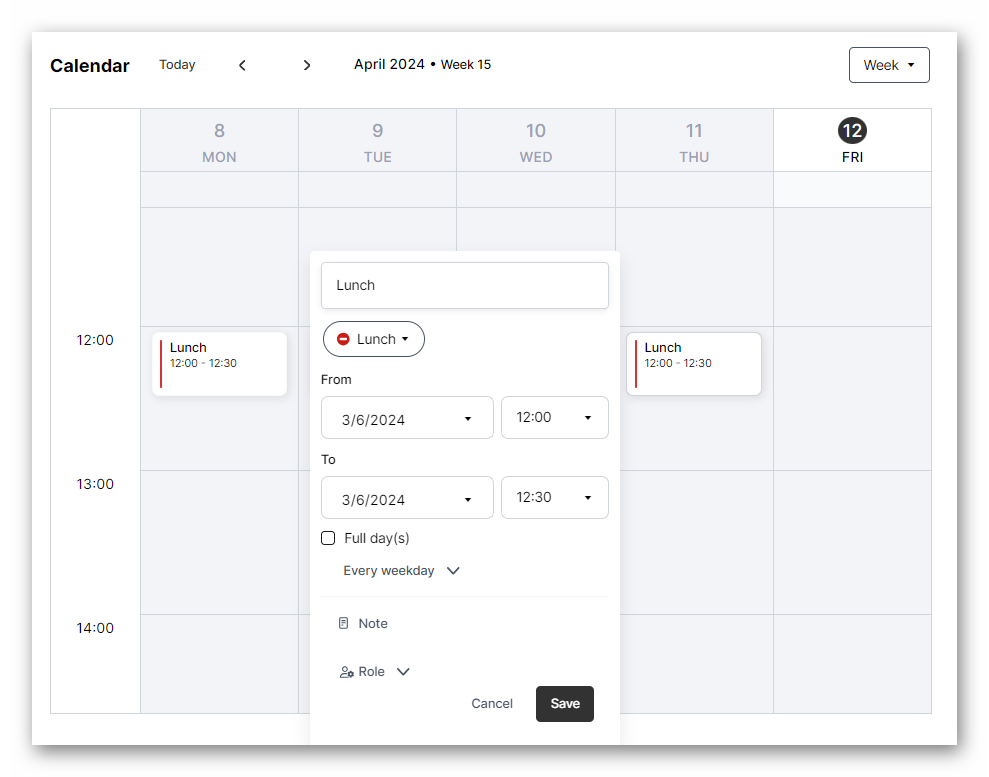Open the Week view dropdown
The image size is (989, 777).
(889, 65)
